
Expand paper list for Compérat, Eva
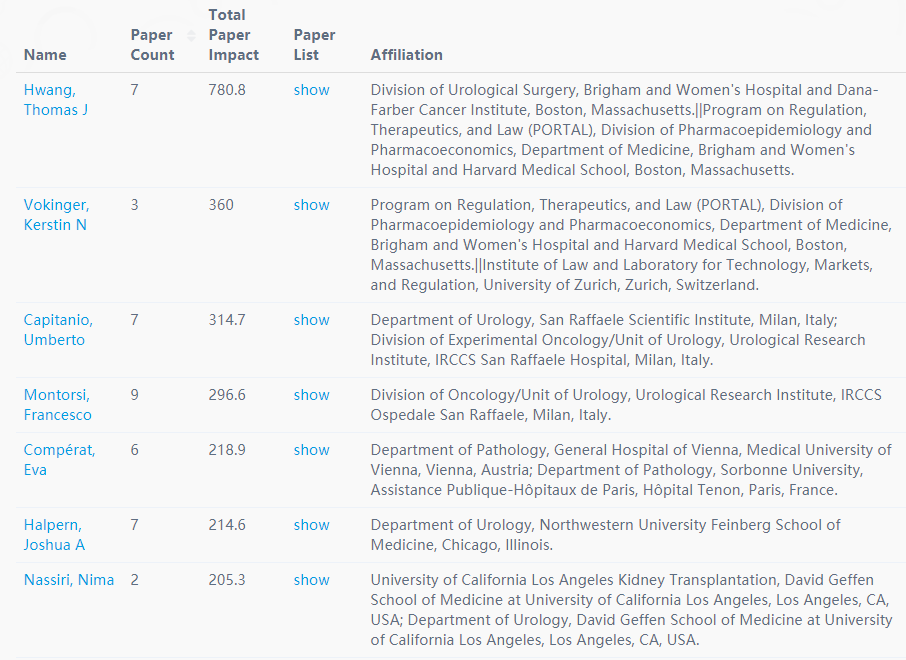(x=311, y=450)
